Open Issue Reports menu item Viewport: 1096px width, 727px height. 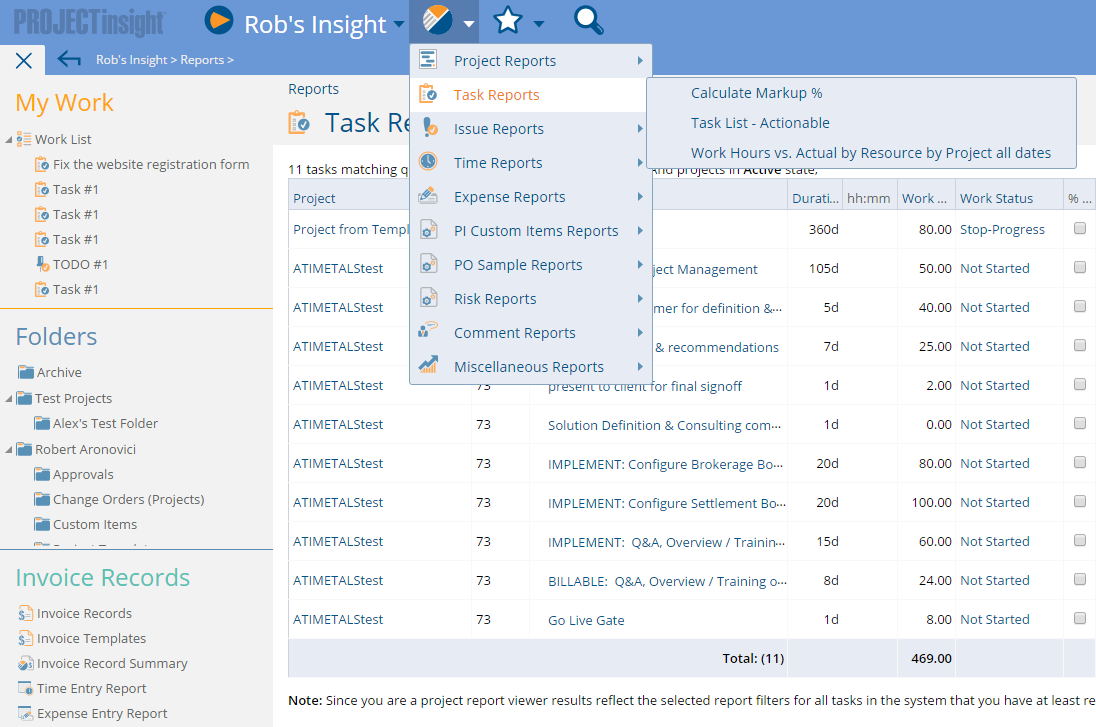point(531,129)
